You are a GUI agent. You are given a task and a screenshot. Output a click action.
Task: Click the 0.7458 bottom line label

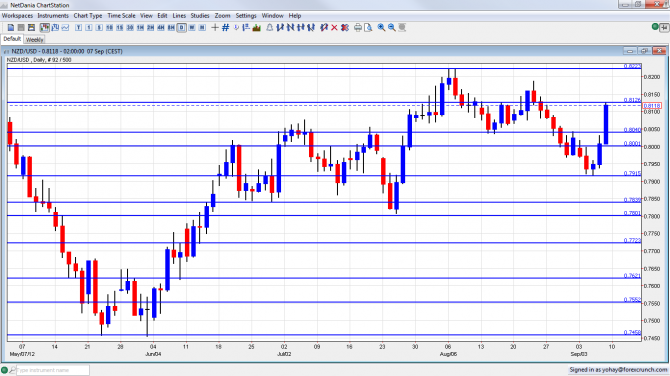tap(632, 332)
